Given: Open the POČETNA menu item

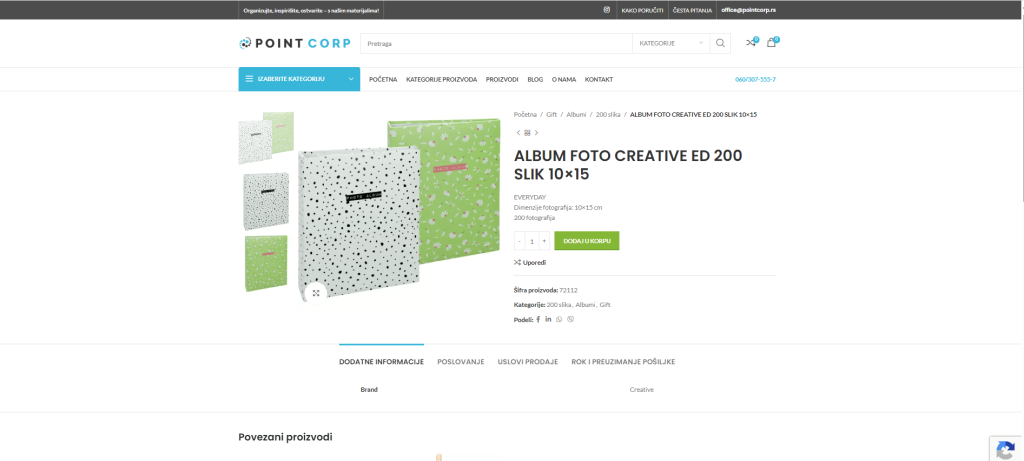Looking at the screenshot, I should point(383,79).
